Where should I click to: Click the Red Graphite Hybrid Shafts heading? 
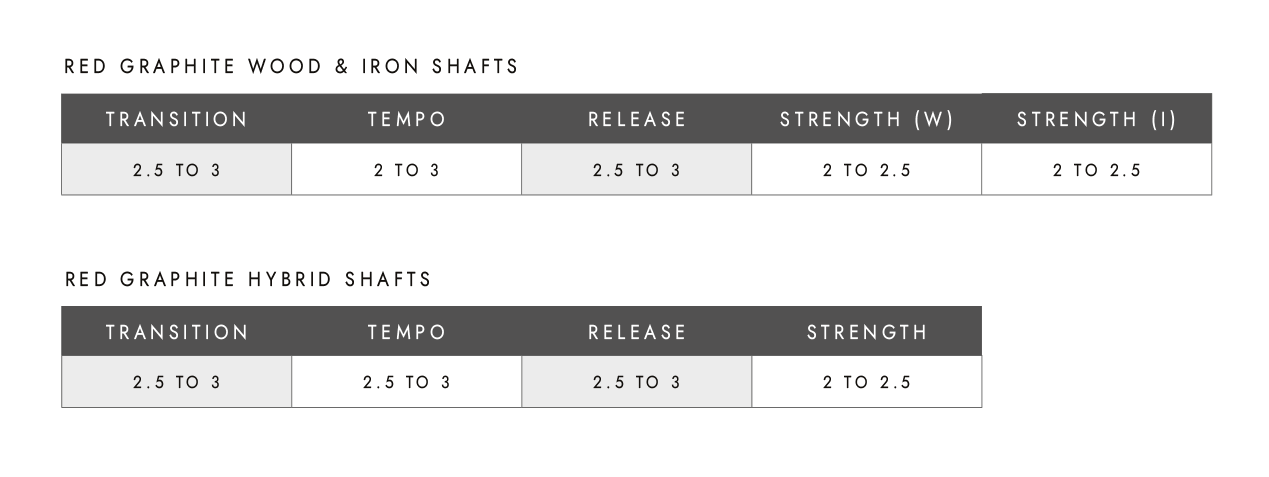pos(248,280)
